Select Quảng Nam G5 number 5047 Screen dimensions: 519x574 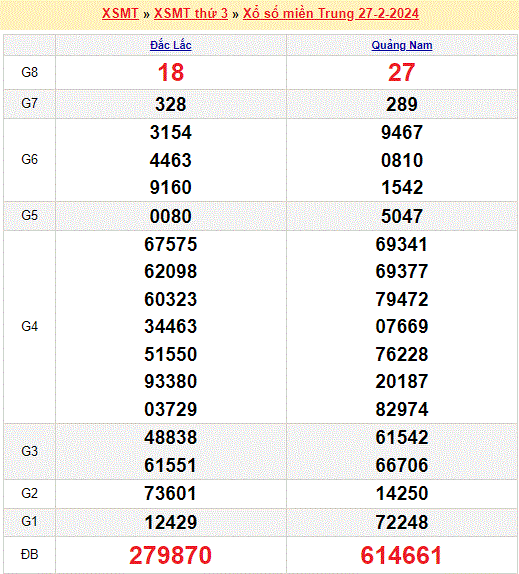402,216
